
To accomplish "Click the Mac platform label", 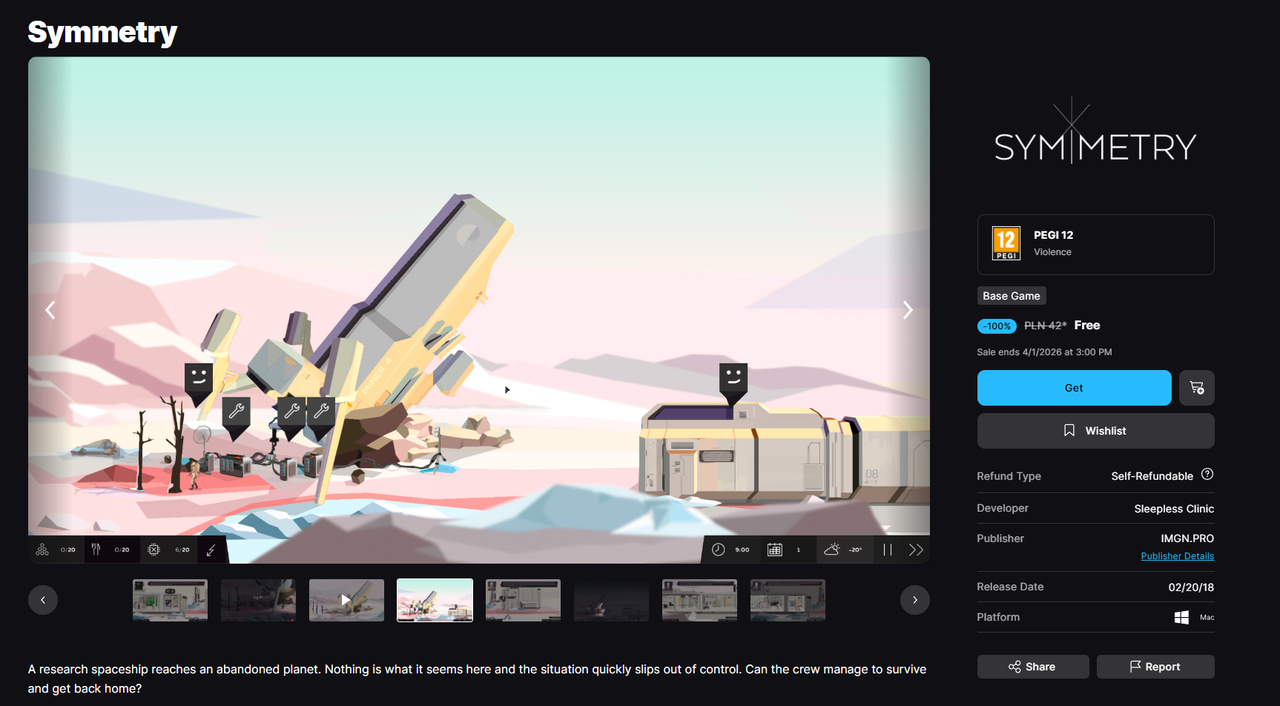I will point(1207,618).
